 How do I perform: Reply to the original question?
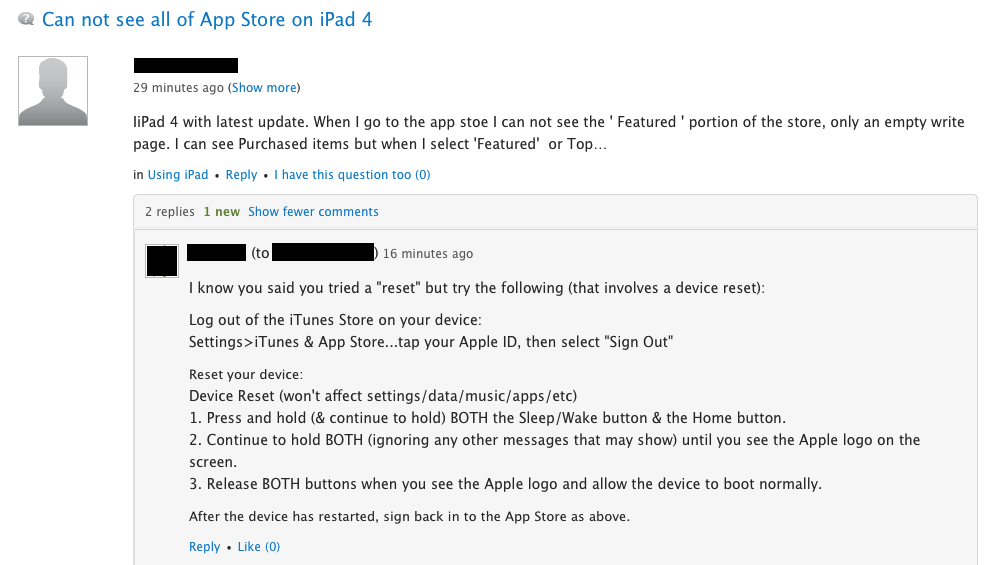241,175
